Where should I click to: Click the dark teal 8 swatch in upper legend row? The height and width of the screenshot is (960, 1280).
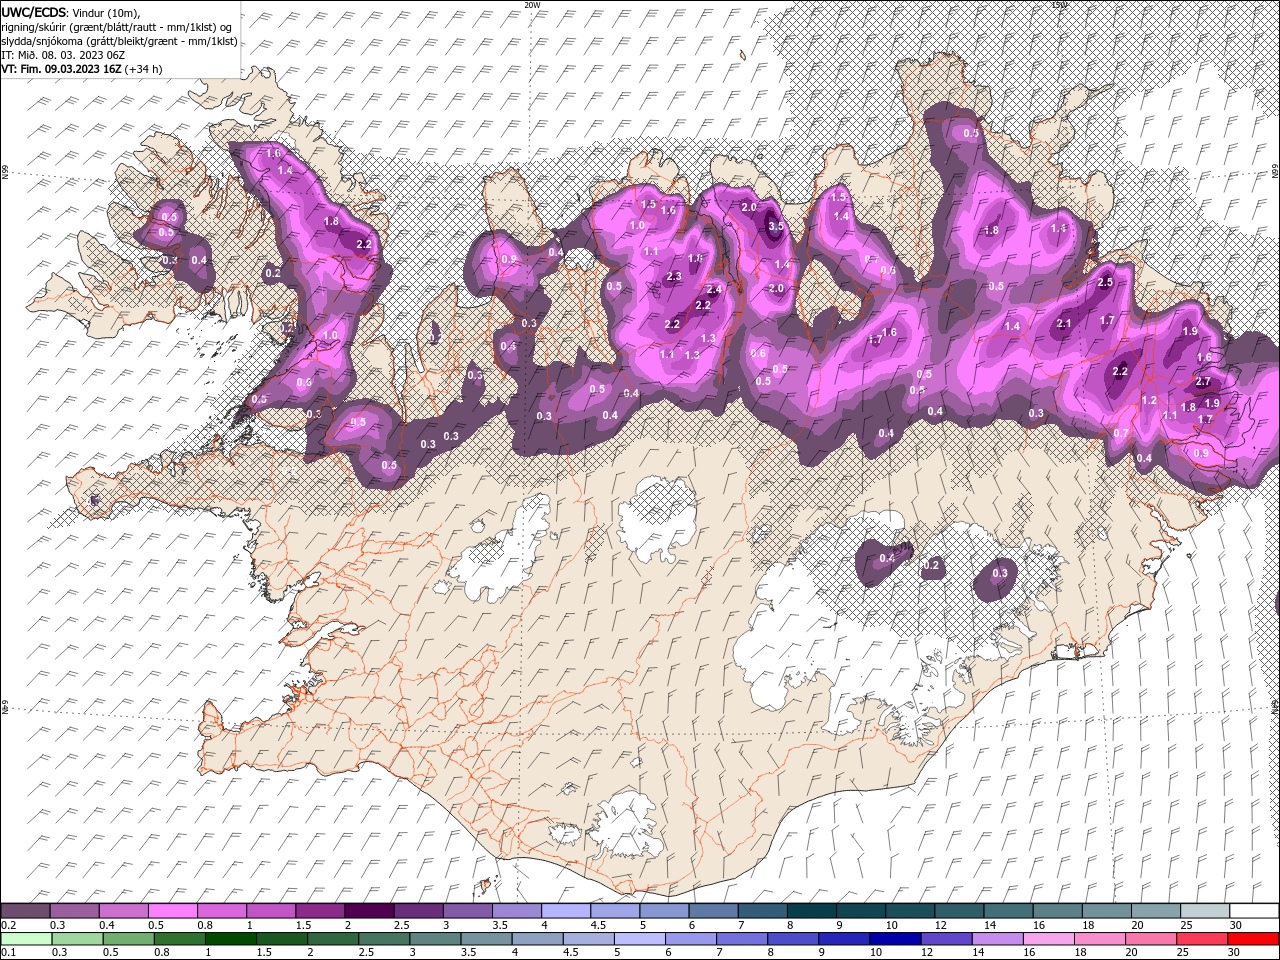tap(810, 911)
